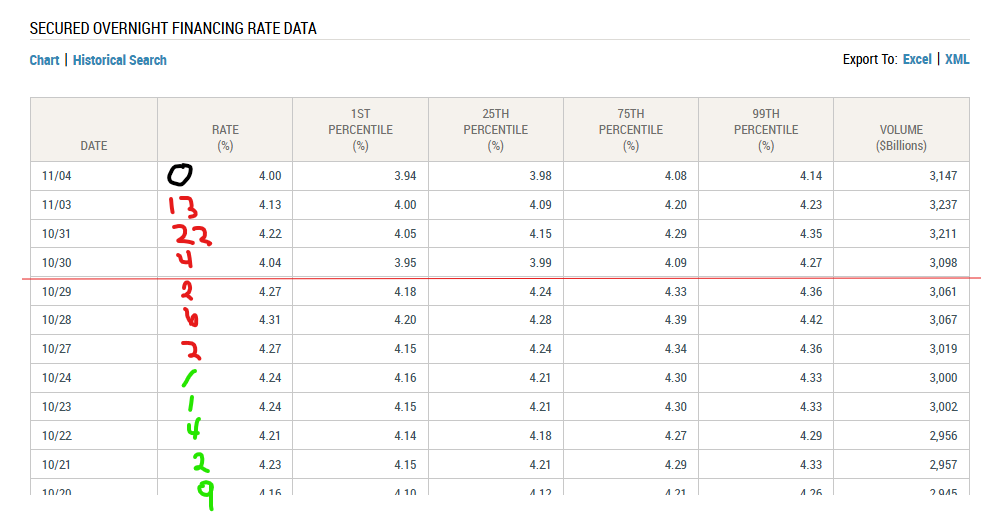Select the 2,956 volume value for 10/22
The width and height of the screenshot is (1003, 512).
942,436
